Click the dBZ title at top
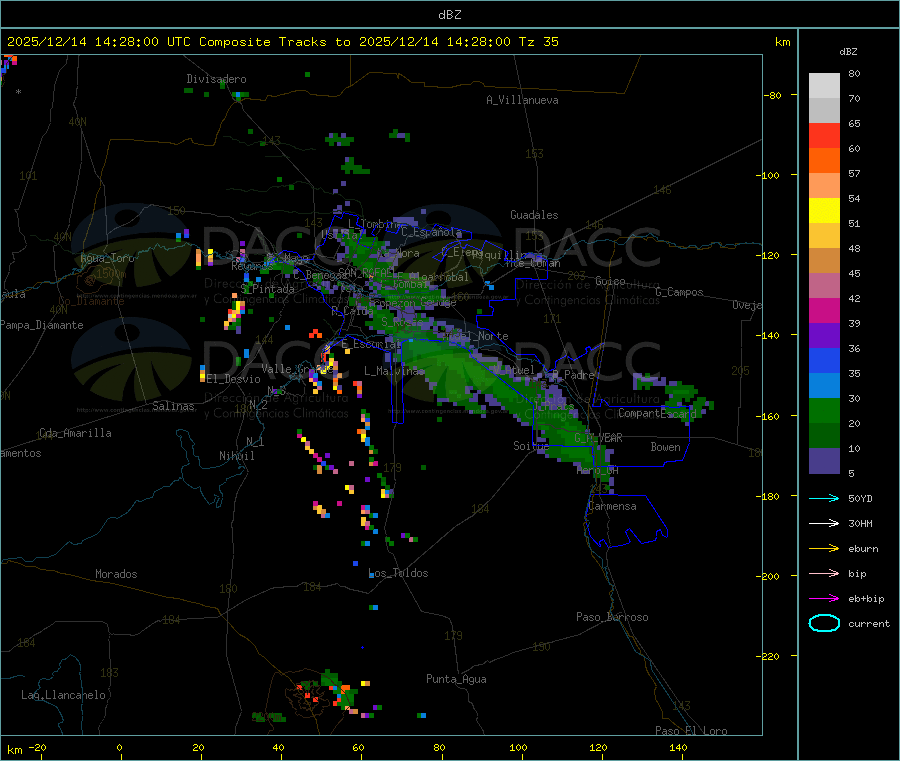Screen dimensions: 900x761 click(x=449, y=15)
